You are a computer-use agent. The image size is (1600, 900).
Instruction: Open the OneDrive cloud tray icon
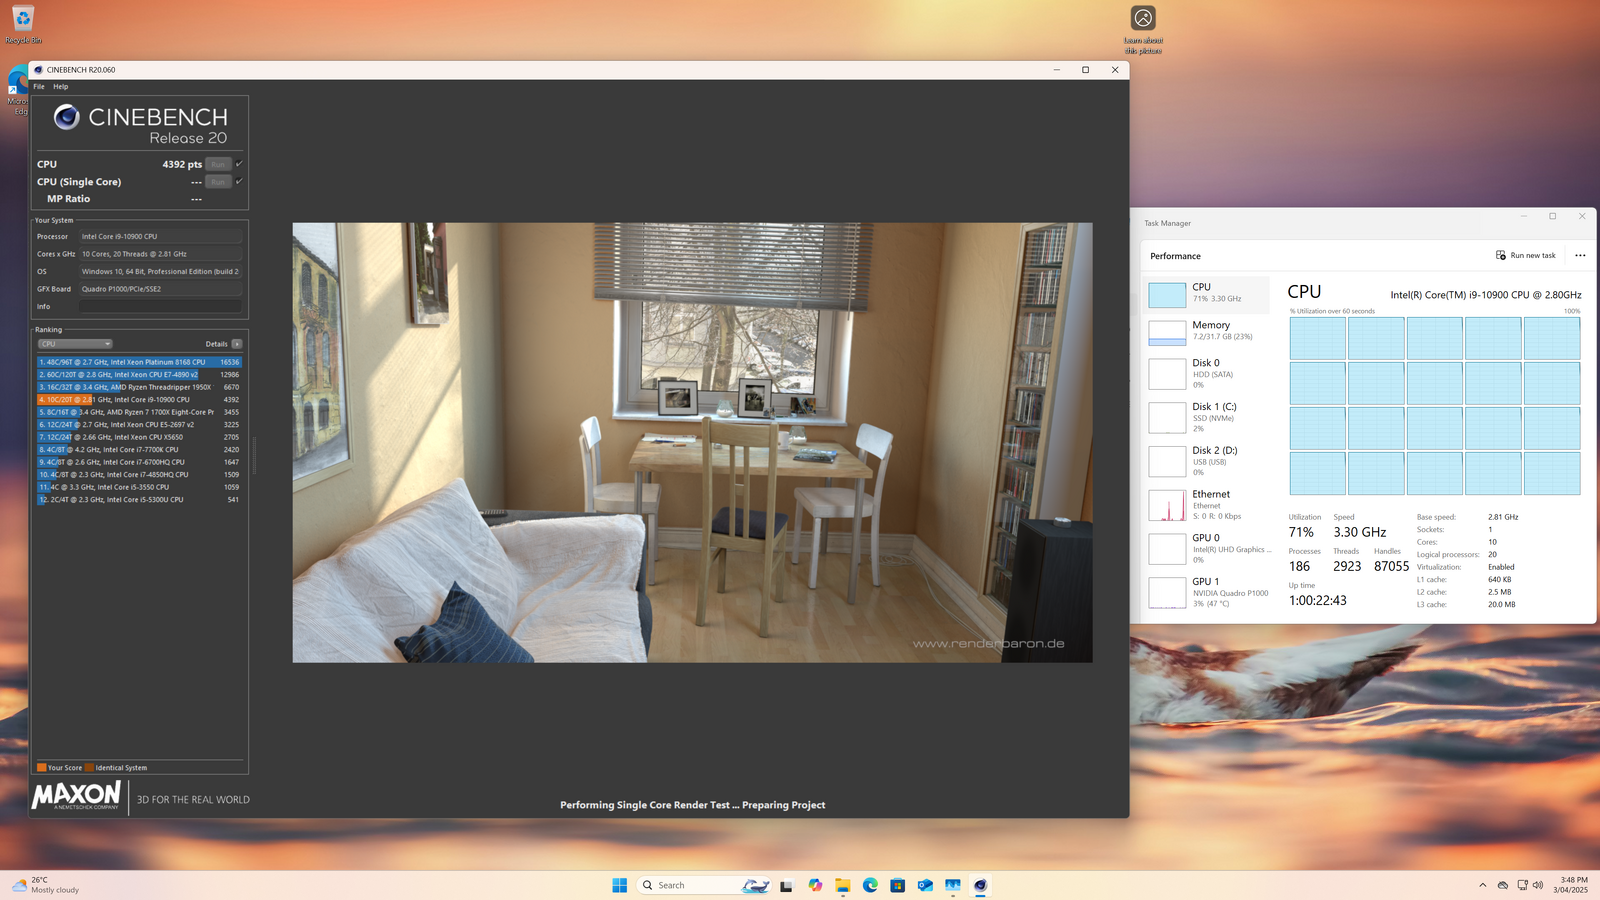coord(1502,885)
